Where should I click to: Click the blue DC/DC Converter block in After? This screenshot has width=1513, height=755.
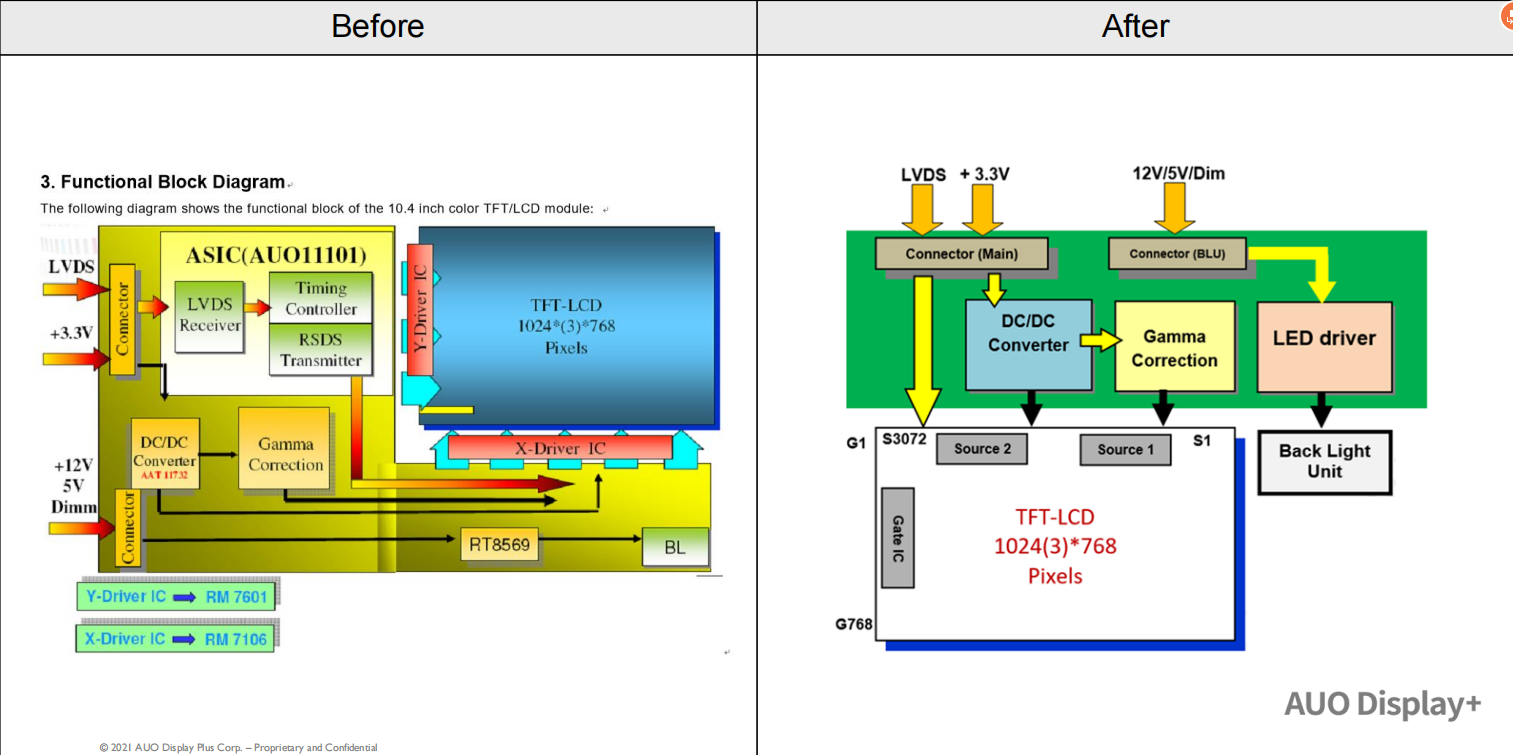point(1028,346)
